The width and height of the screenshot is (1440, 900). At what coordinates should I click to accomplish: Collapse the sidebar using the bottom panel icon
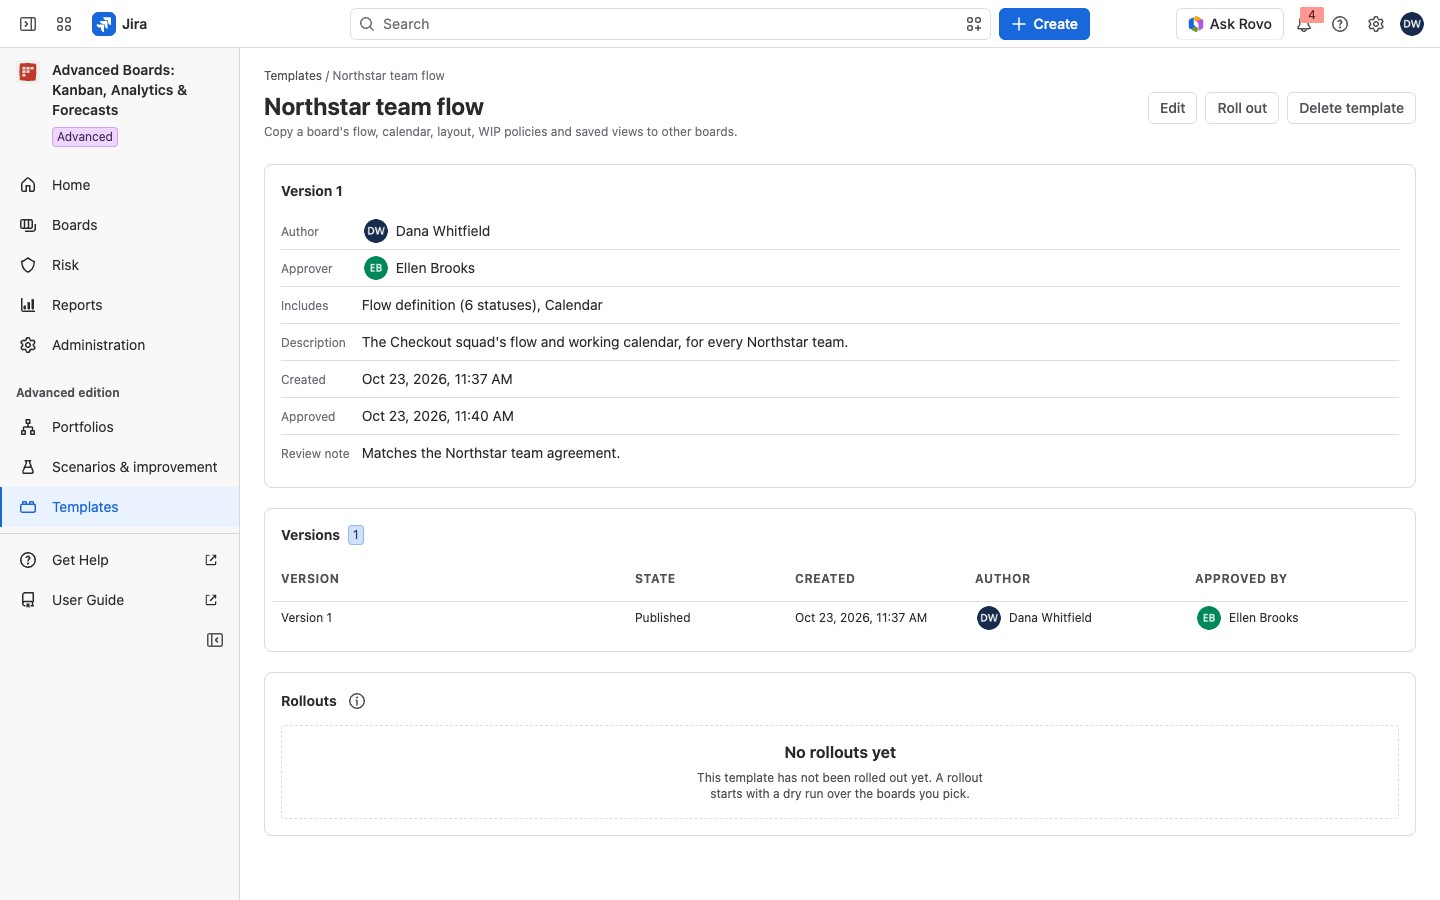(x=215, y=640)
